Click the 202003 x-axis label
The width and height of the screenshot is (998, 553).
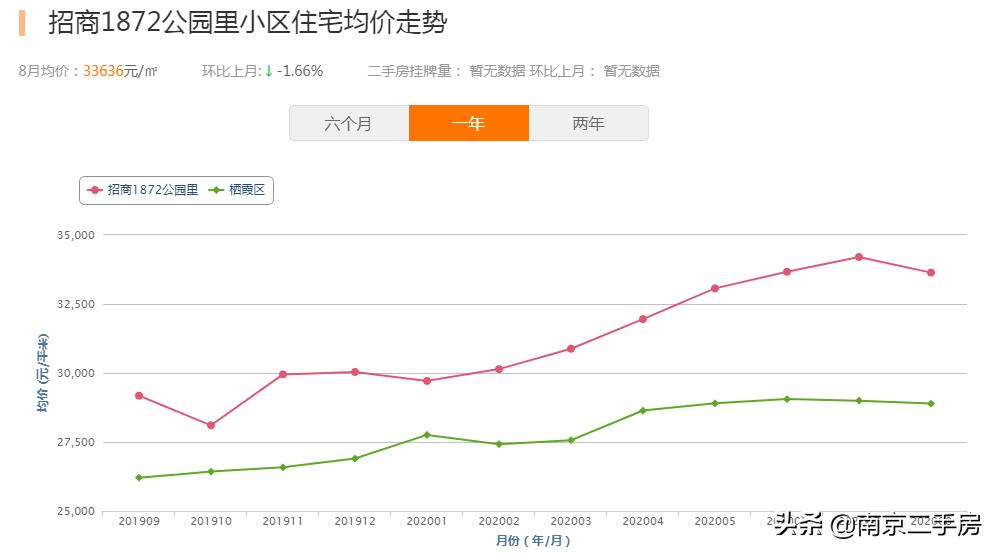coord(571,521)
